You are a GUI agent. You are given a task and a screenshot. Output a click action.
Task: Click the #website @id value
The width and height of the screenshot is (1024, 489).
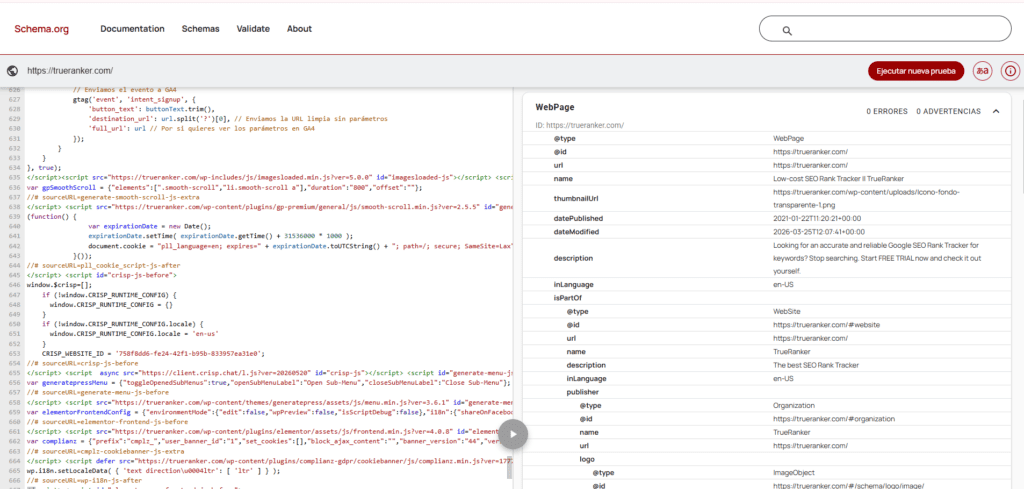(x=826, y=324)
